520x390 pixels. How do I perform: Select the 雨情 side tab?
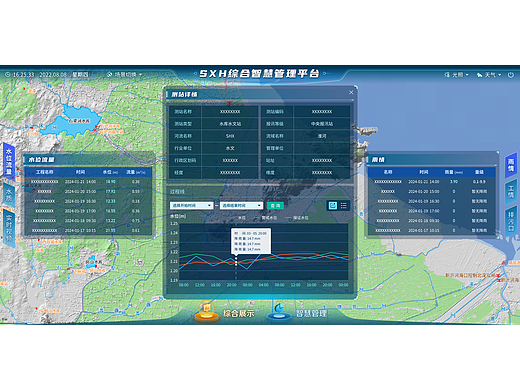(x=511, y=165)
